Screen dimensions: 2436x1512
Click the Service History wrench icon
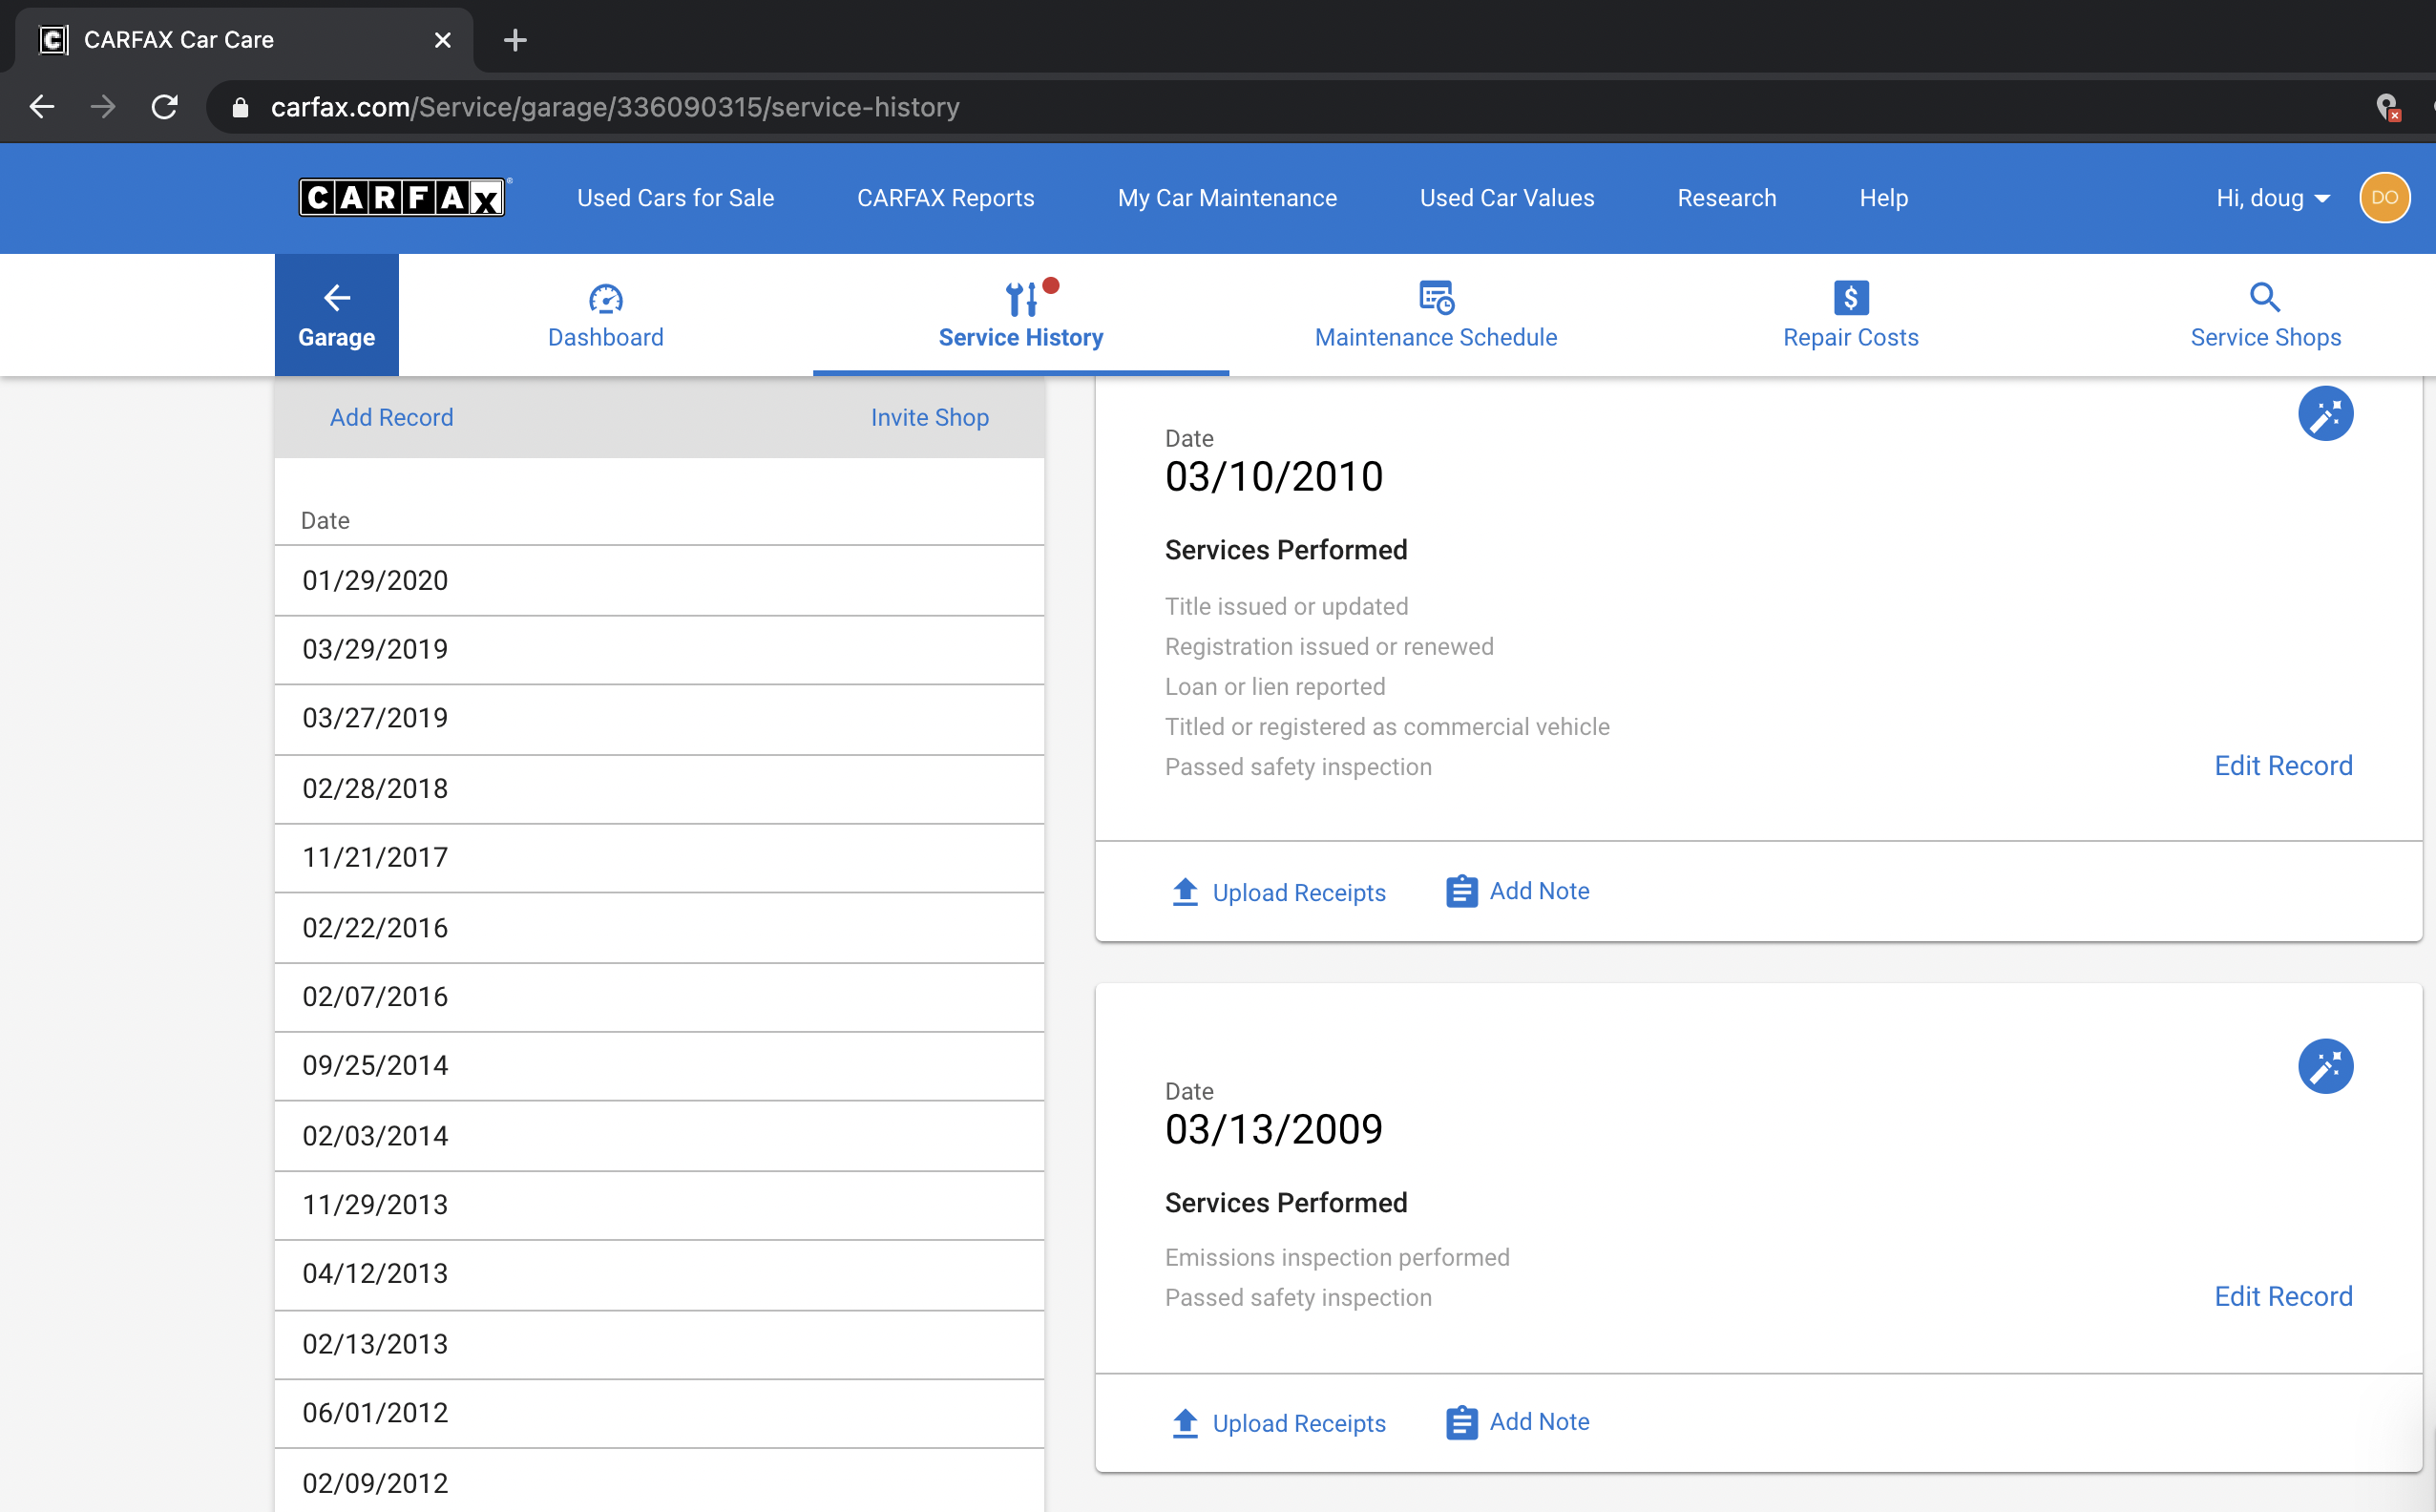[x=1021, y=298]
